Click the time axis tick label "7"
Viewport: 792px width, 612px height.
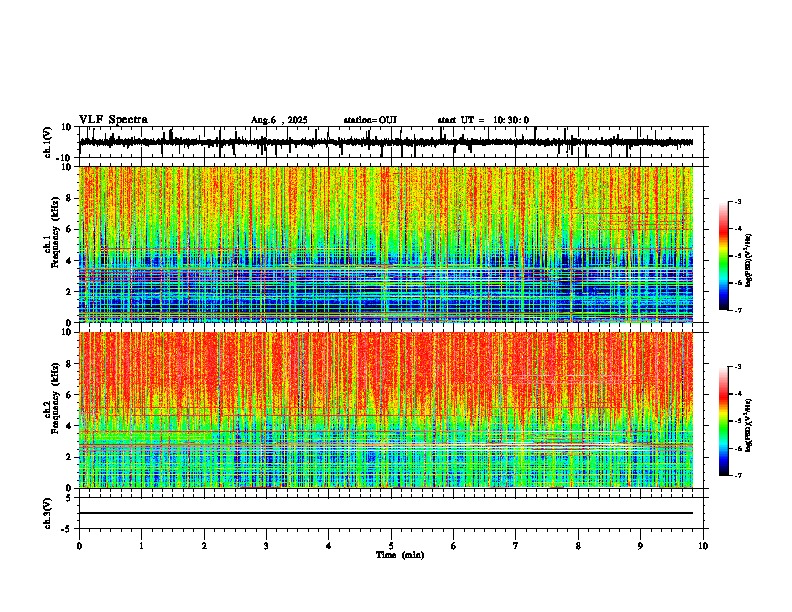pyautogui.click(x=516, y=546)
